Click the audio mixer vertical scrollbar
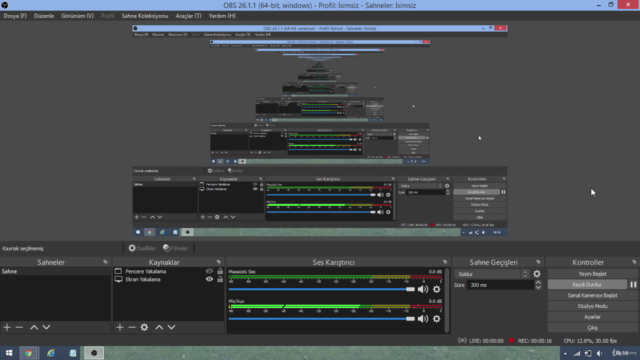 coord(447,300)
